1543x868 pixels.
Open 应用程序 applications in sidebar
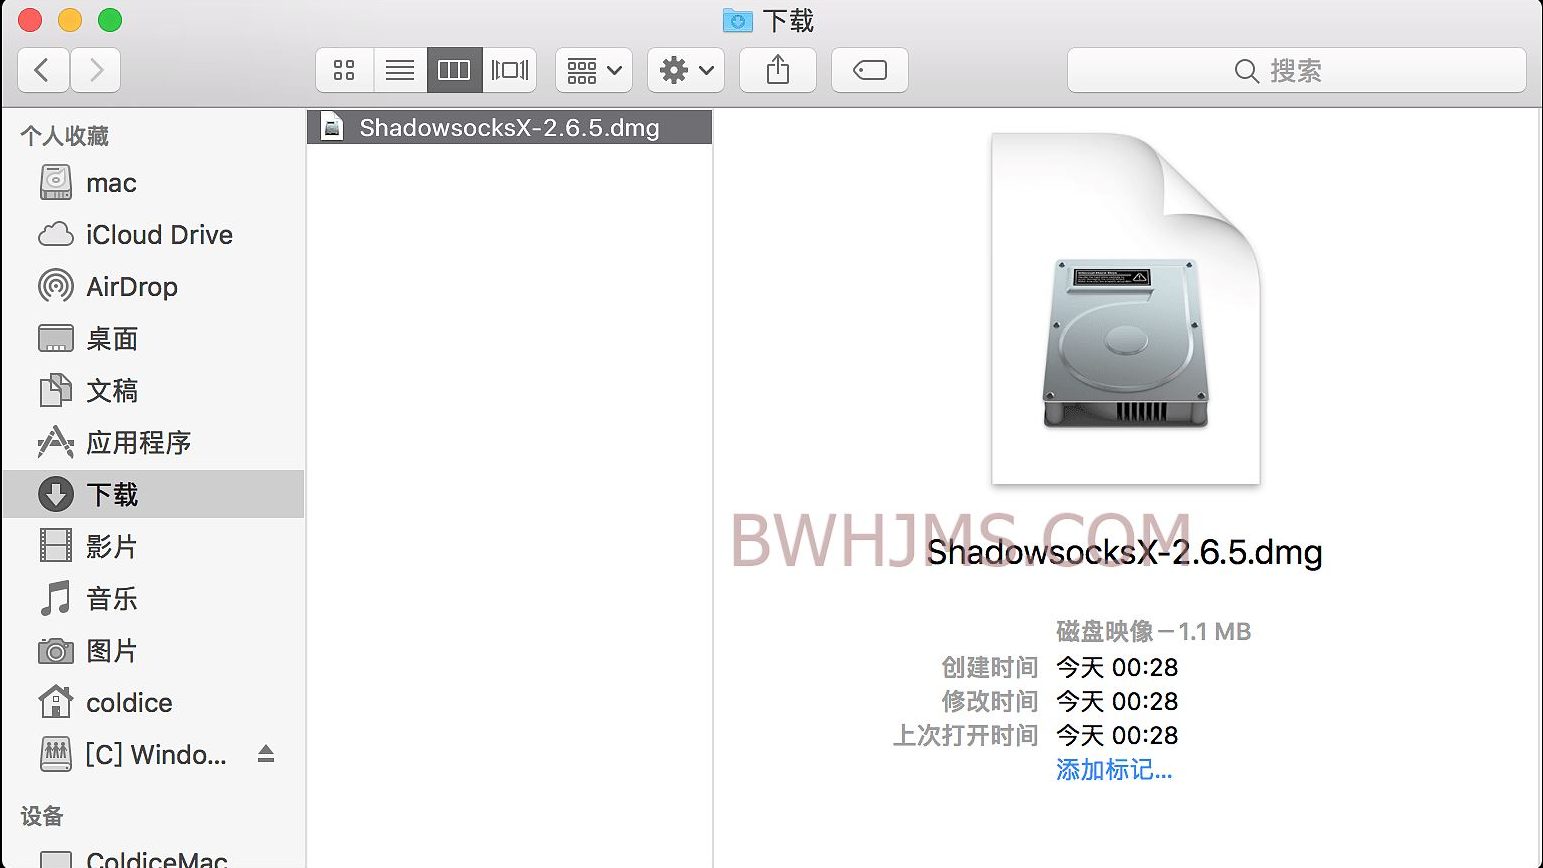[x=154, y=443]
